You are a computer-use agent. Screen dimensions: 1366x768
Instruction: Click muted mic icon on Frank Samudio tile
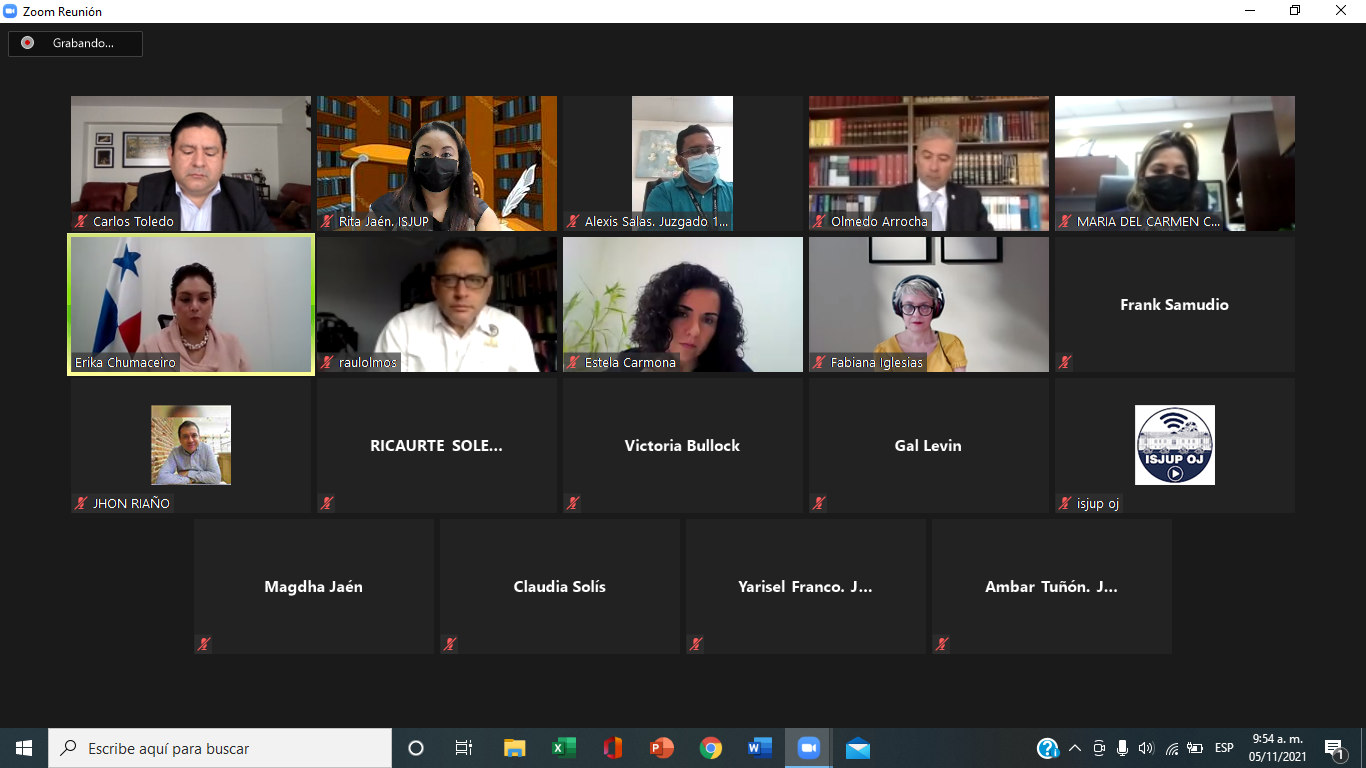[1065, 362]
